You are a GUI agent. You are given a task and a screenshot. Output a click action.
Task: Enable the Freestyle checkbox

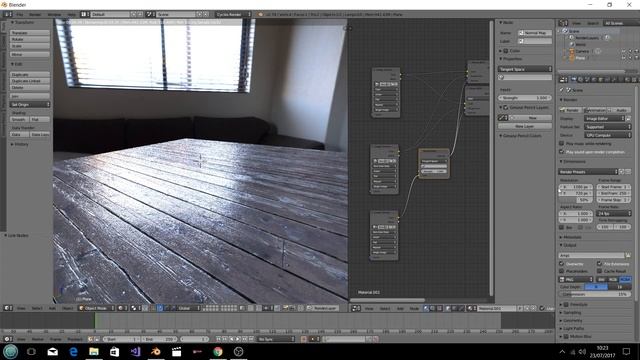566,304
